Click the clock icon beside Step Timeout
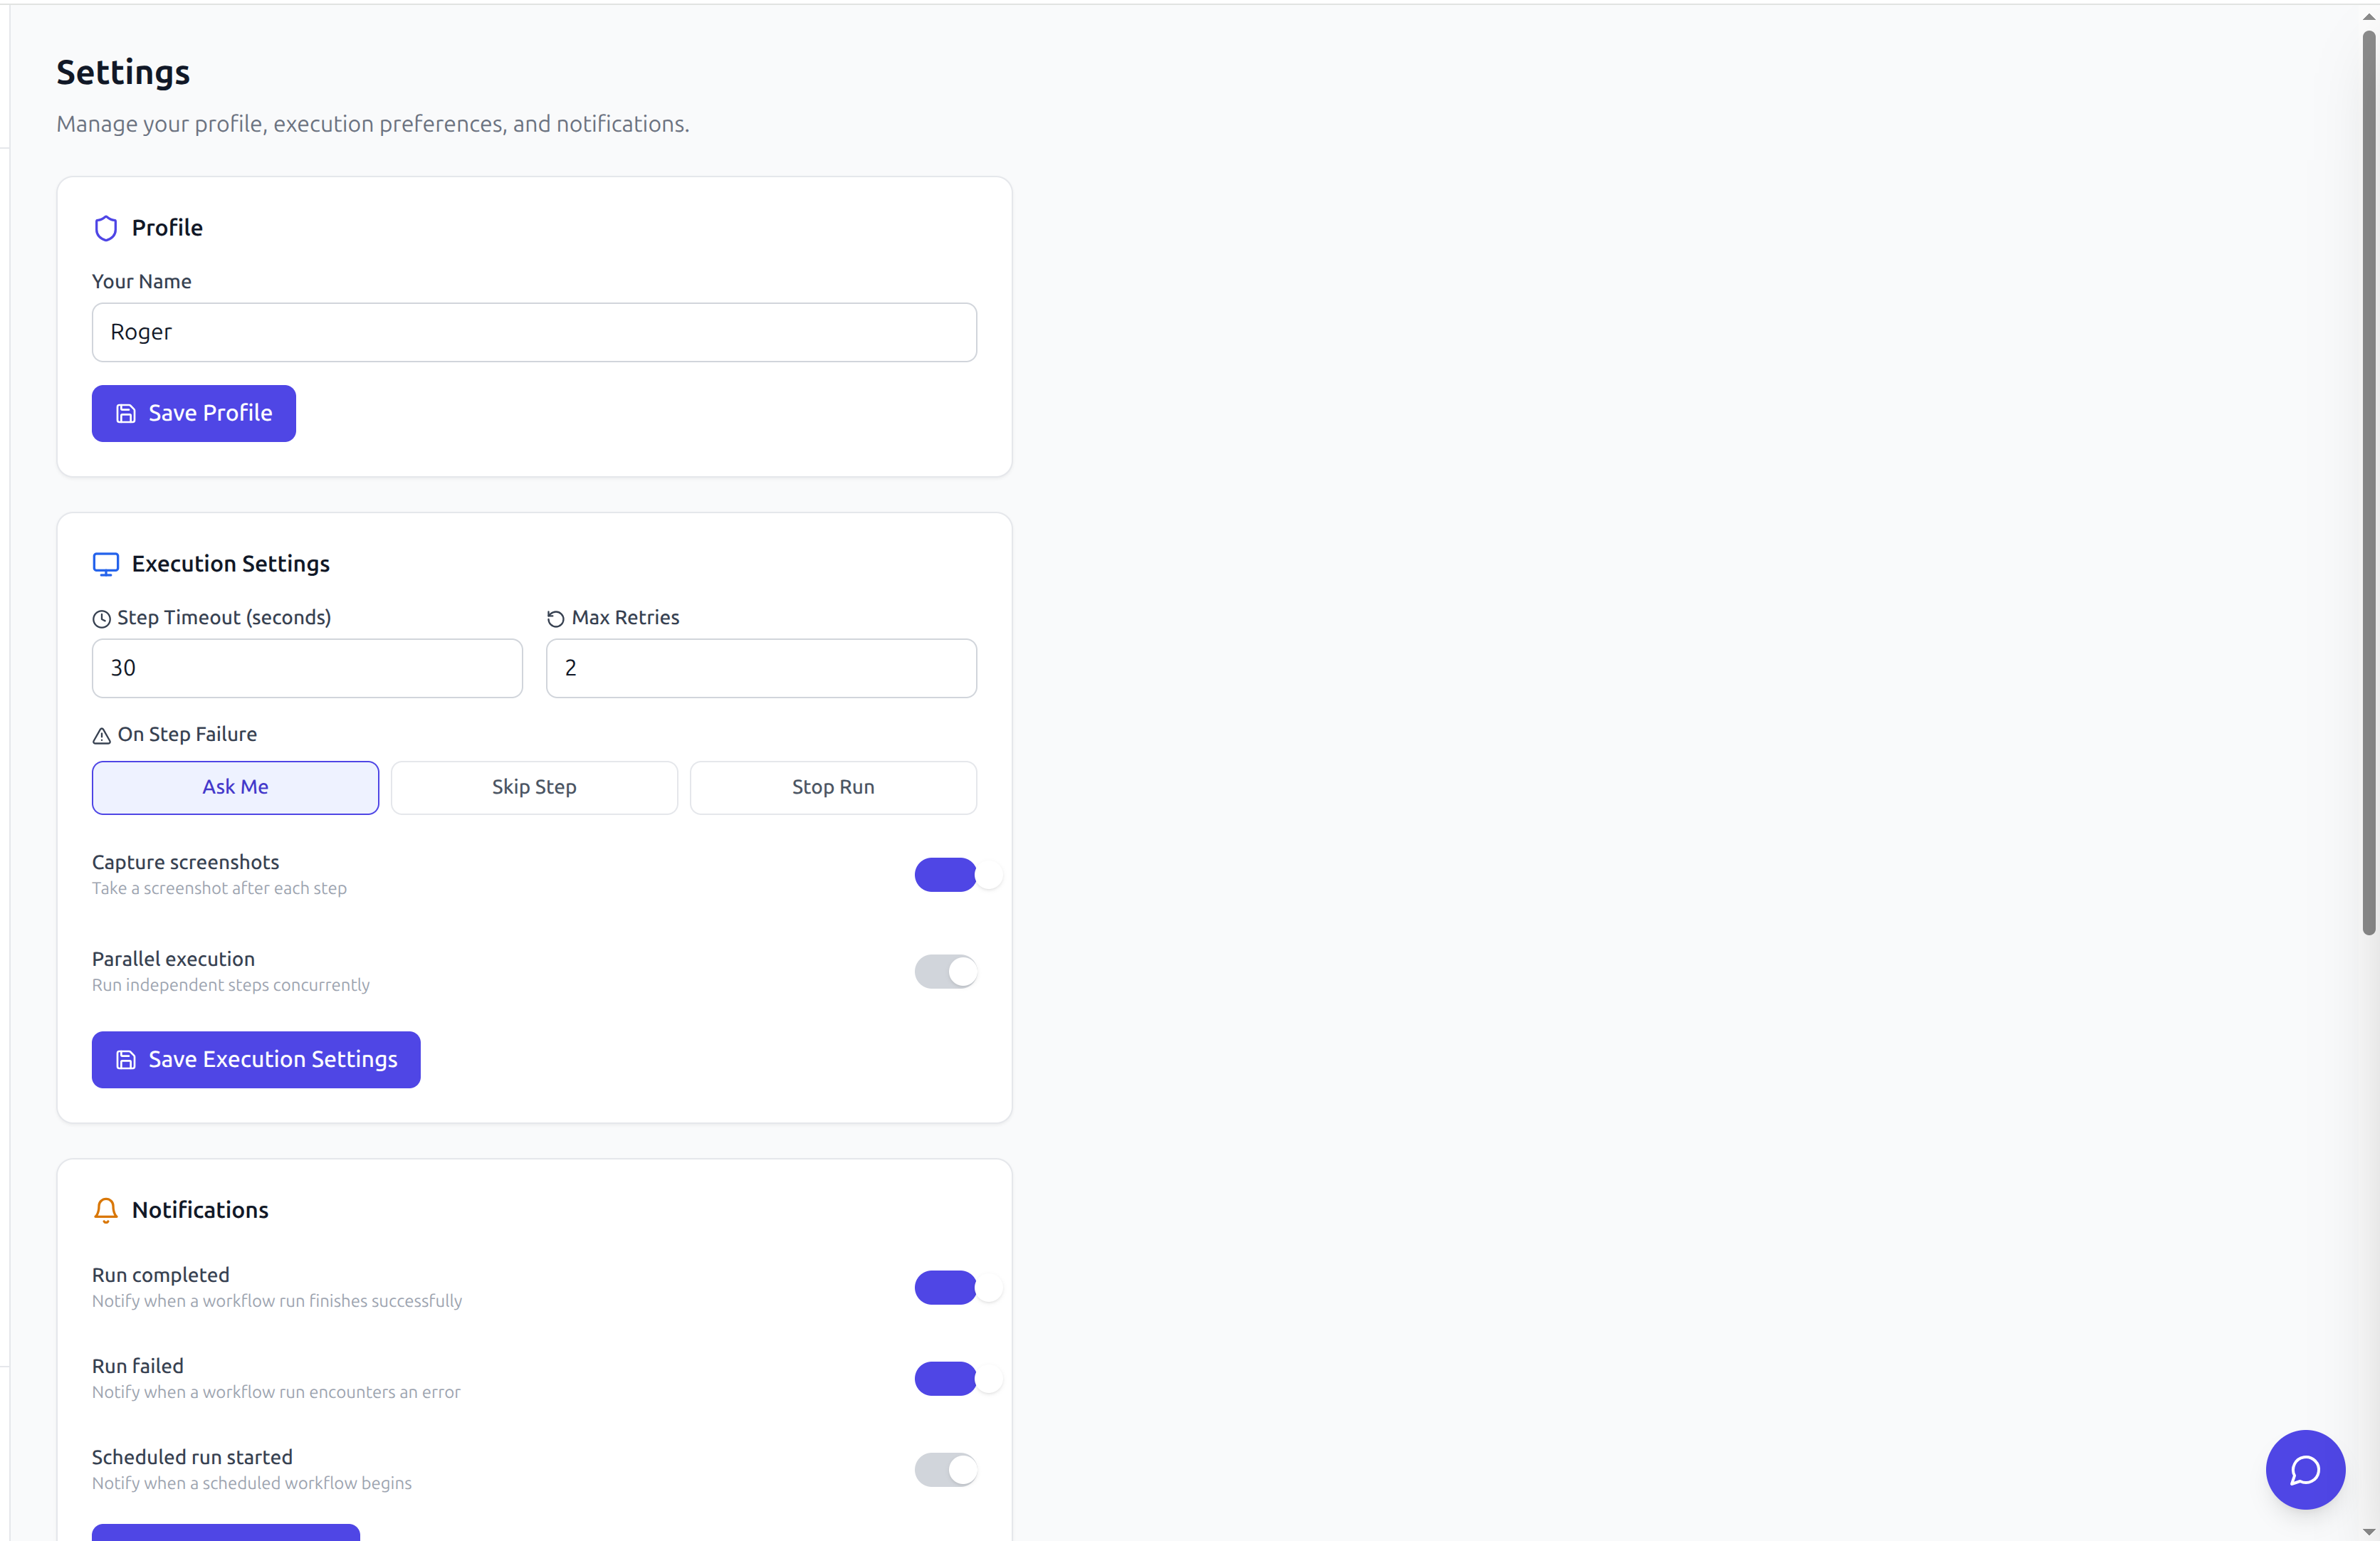The width and height of the screenshot is (2380, 1541). (x=102, y=619)
